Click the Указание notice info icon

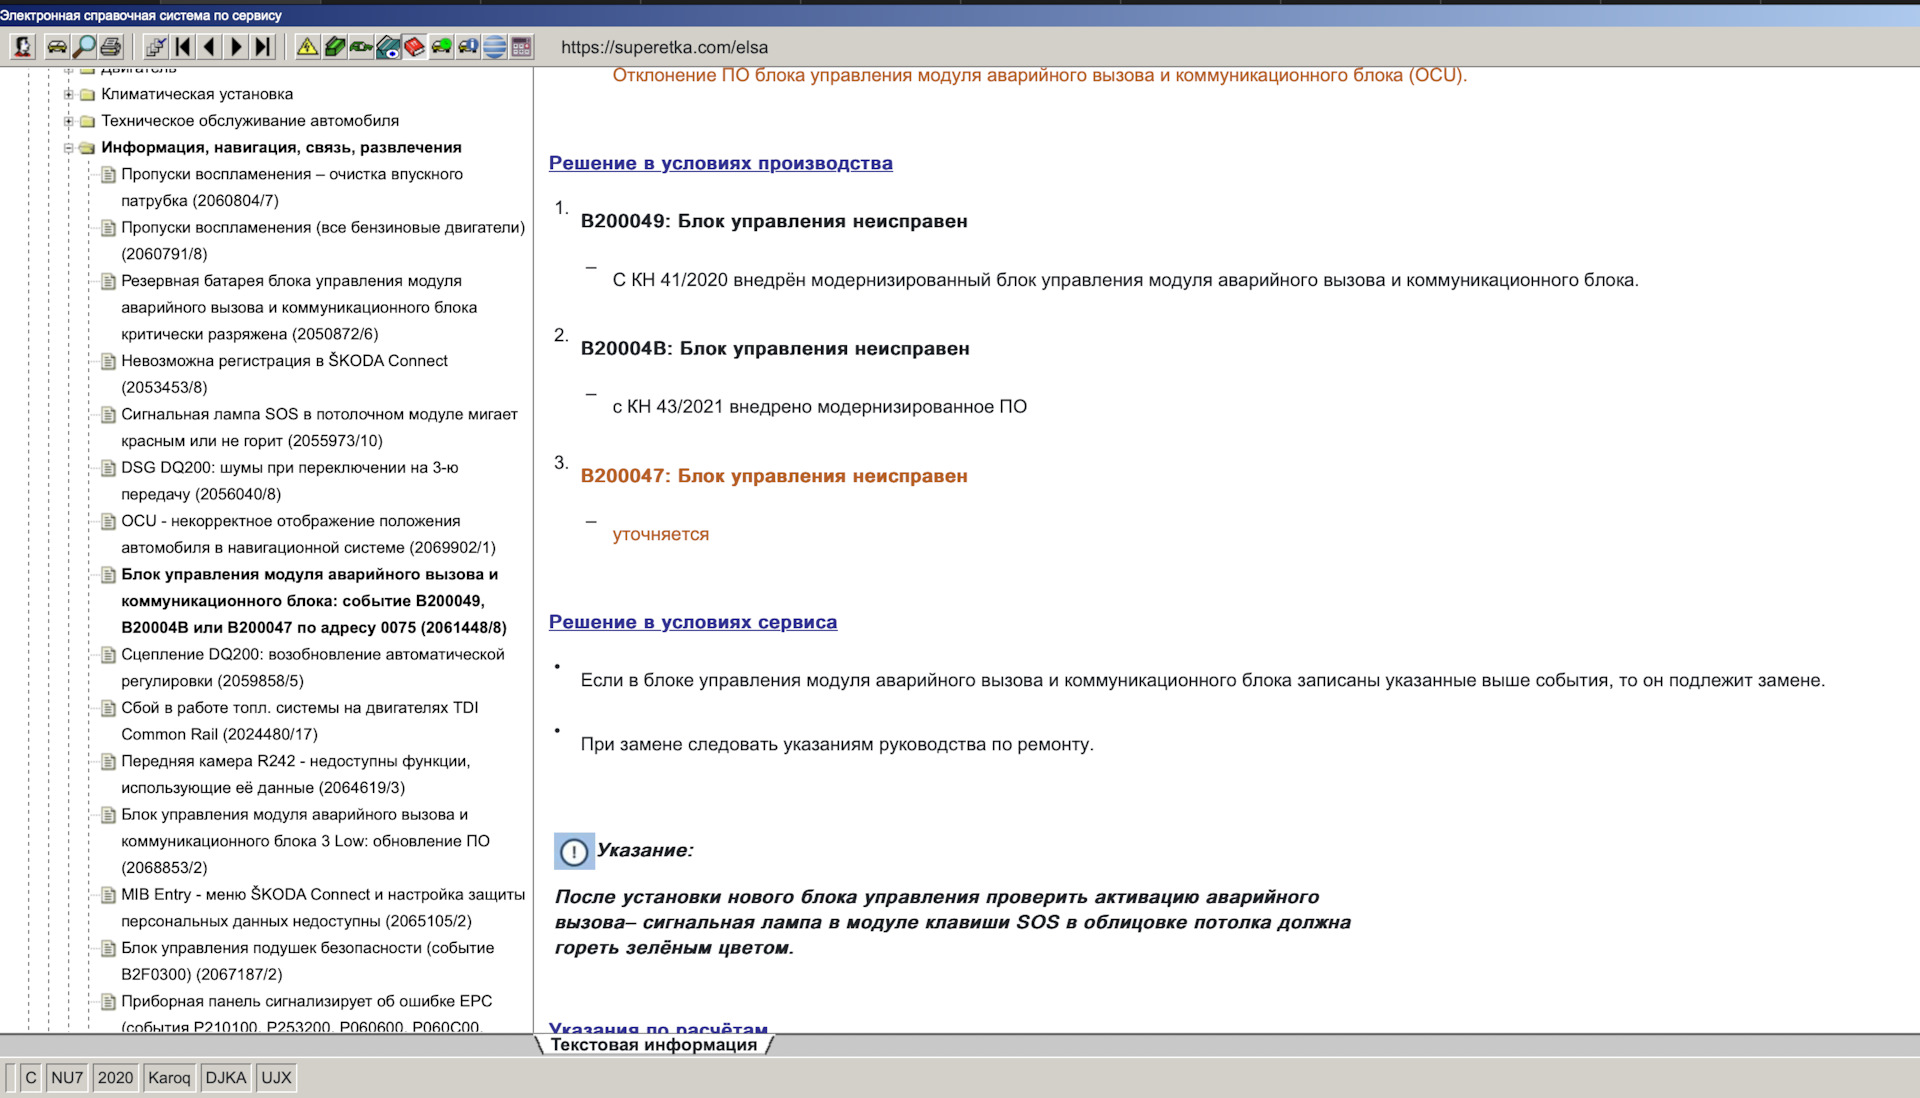point(574,851)
